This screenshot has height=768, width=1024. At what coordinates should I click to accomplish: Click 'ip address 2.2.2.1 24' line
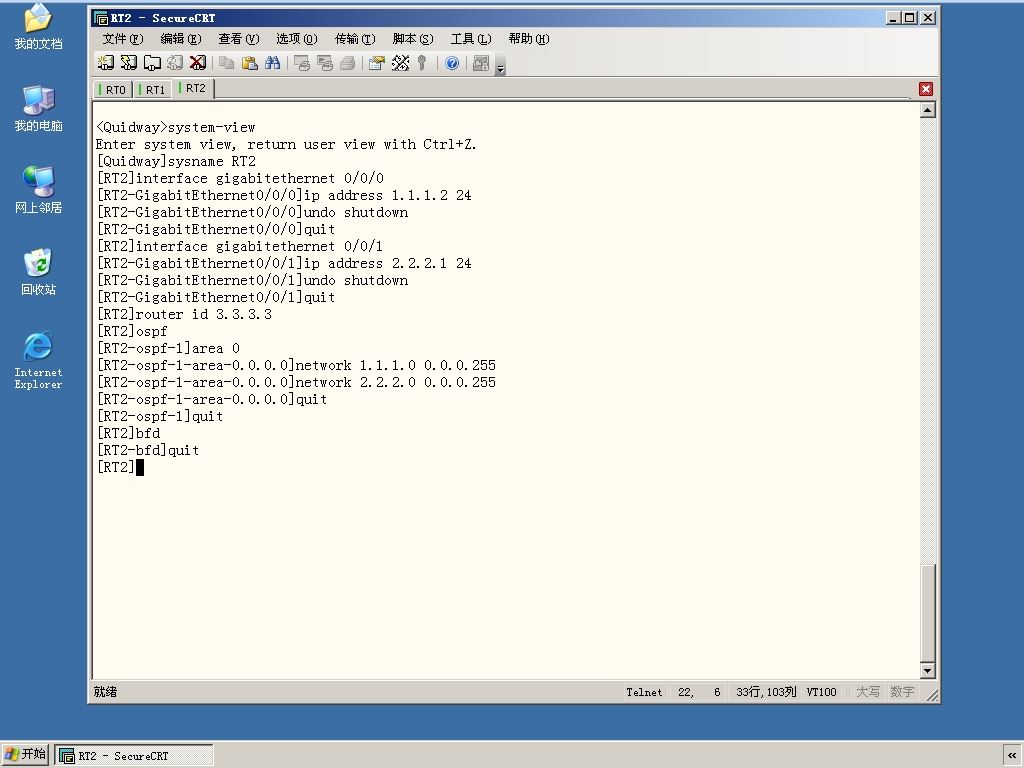pos(284,263)
